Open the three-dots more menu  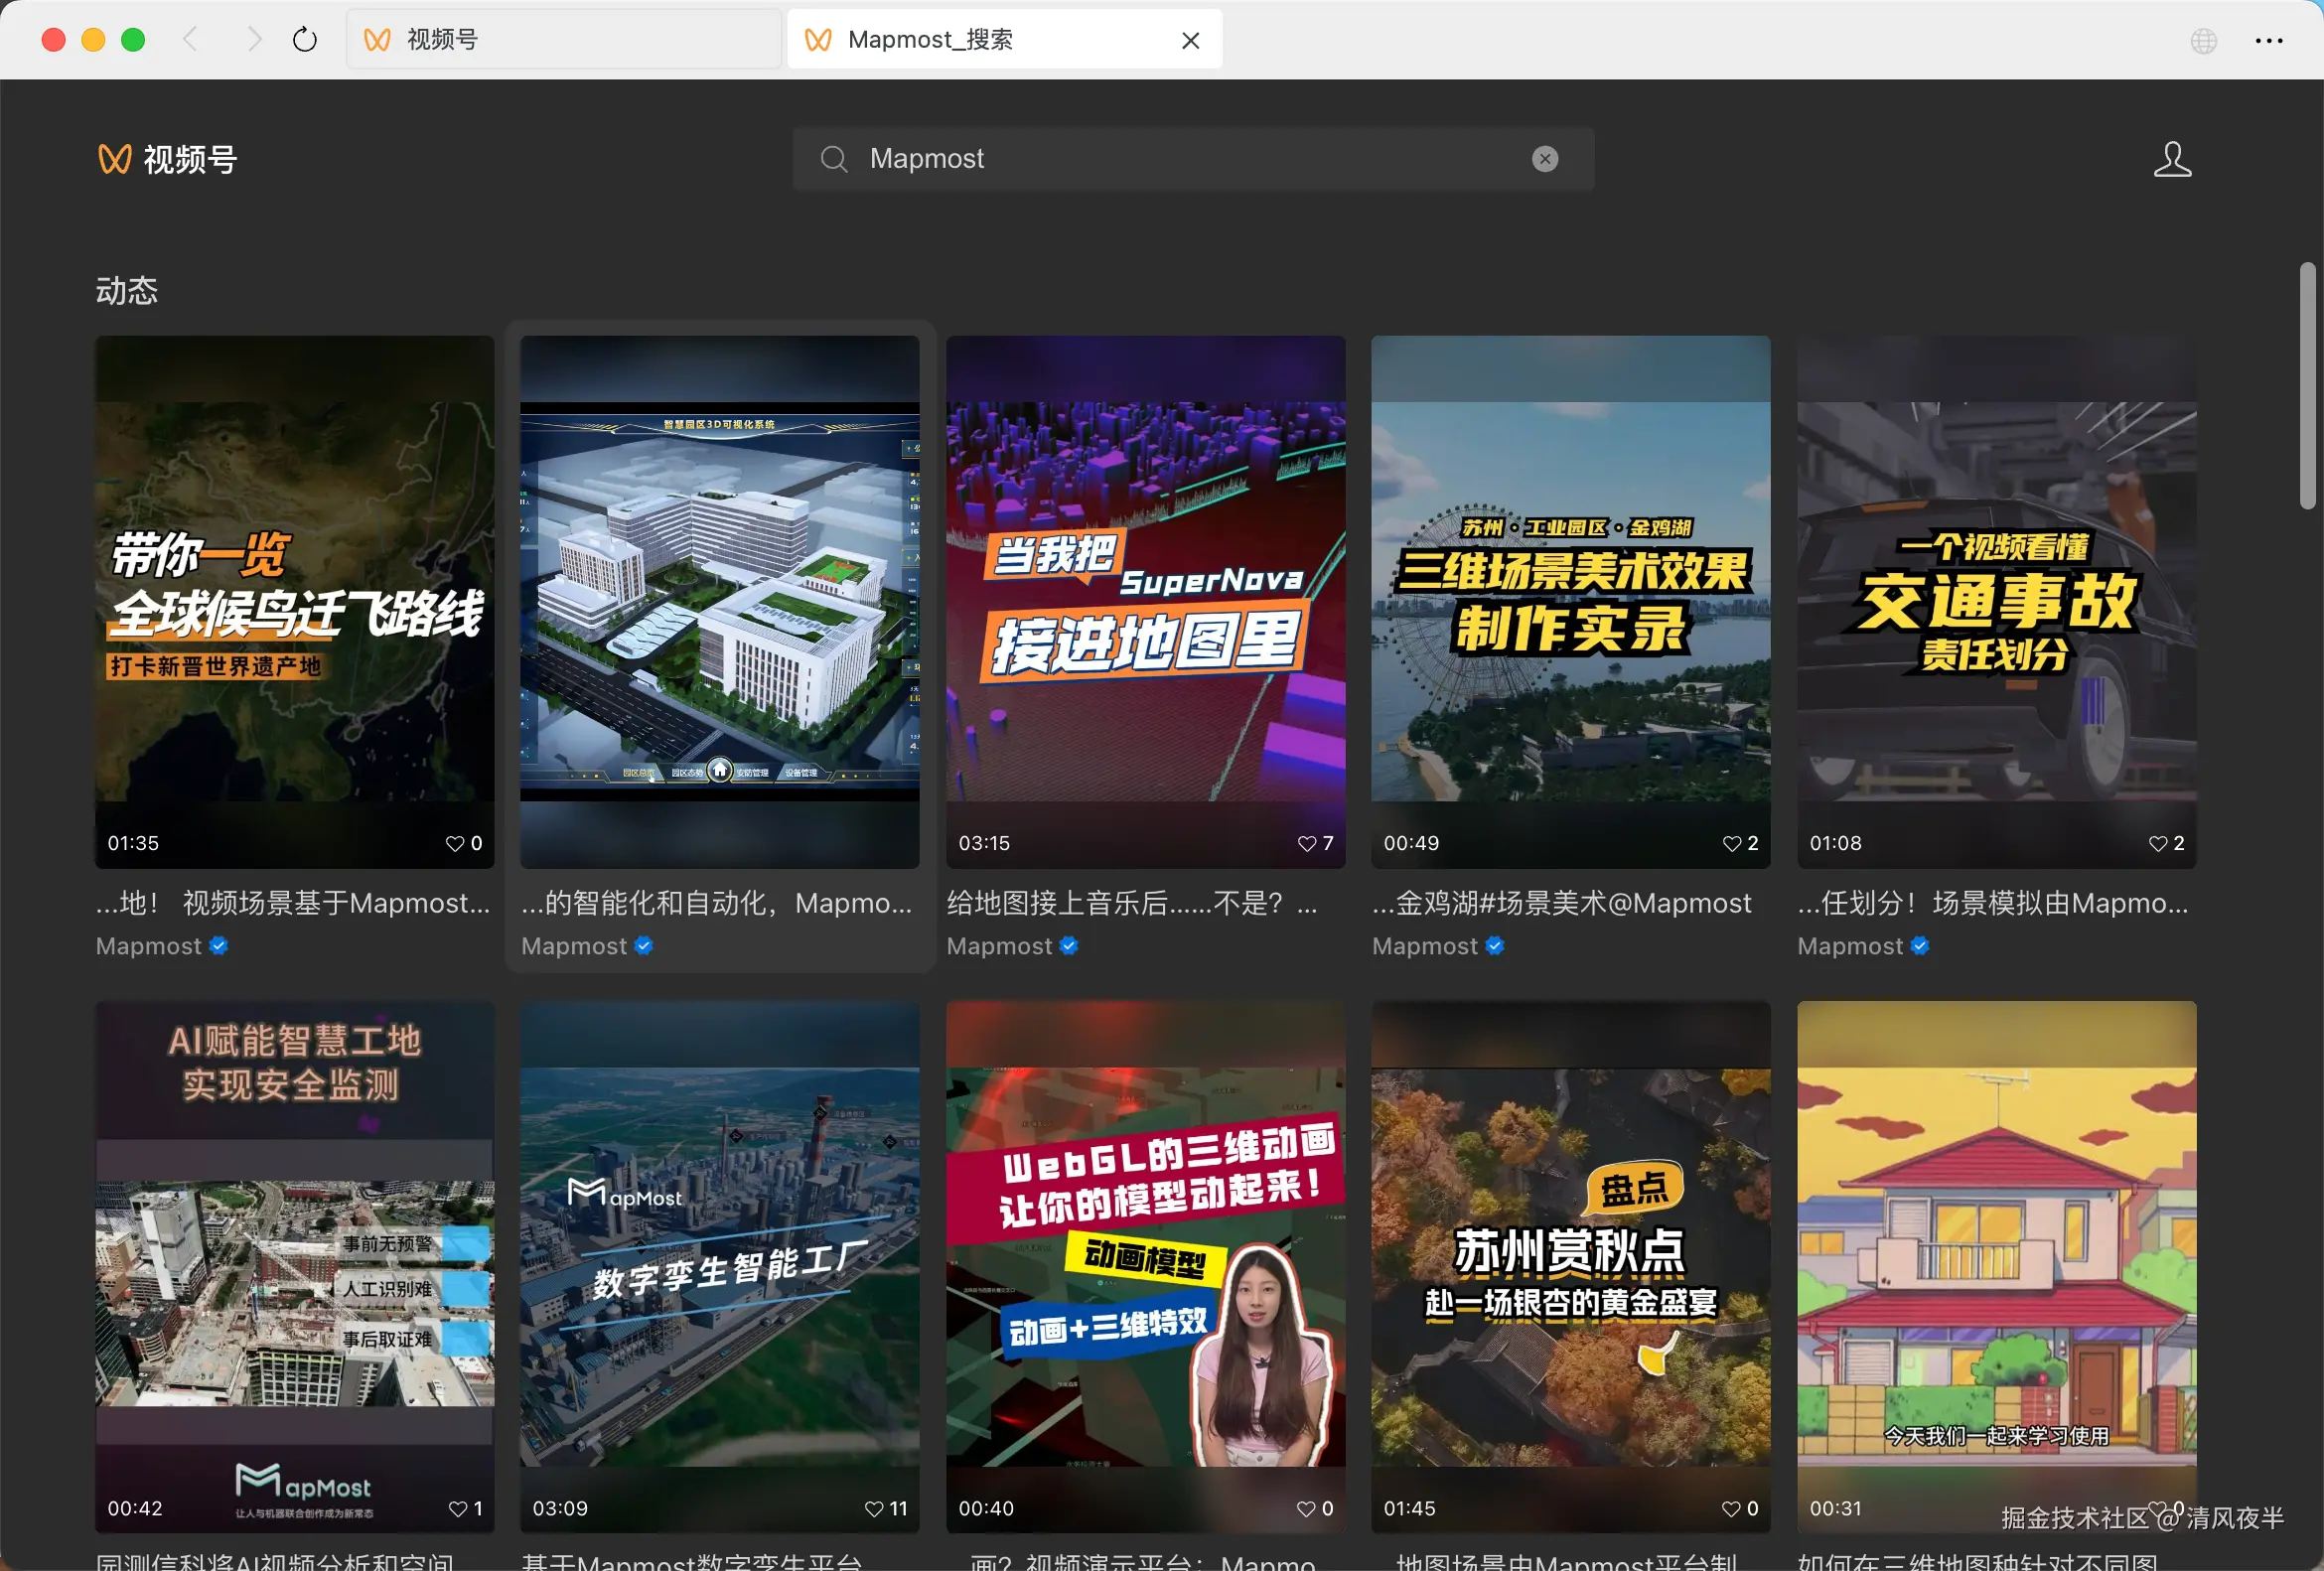2268,41
